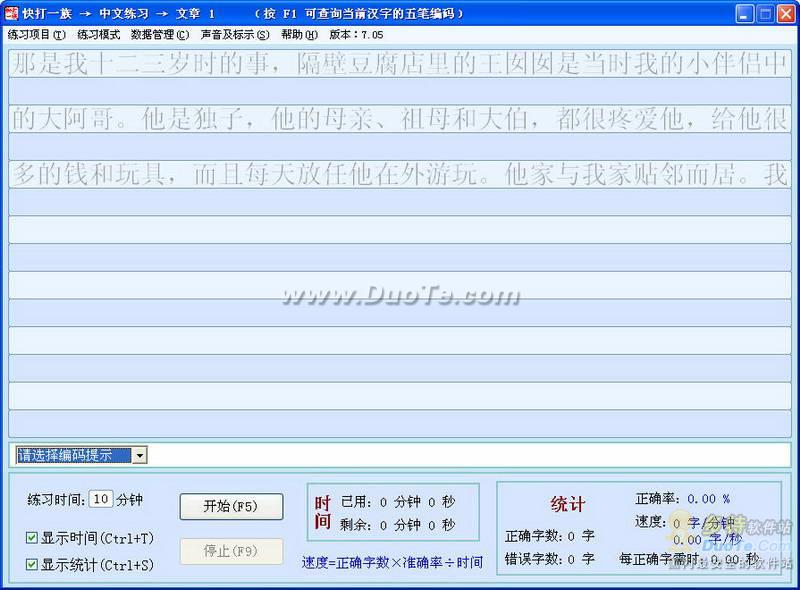Viewport: 800px width, 590px height.
Task: Click the 练习时间 minutes input field
Action: pyautogui.click(x=101, y=499)
